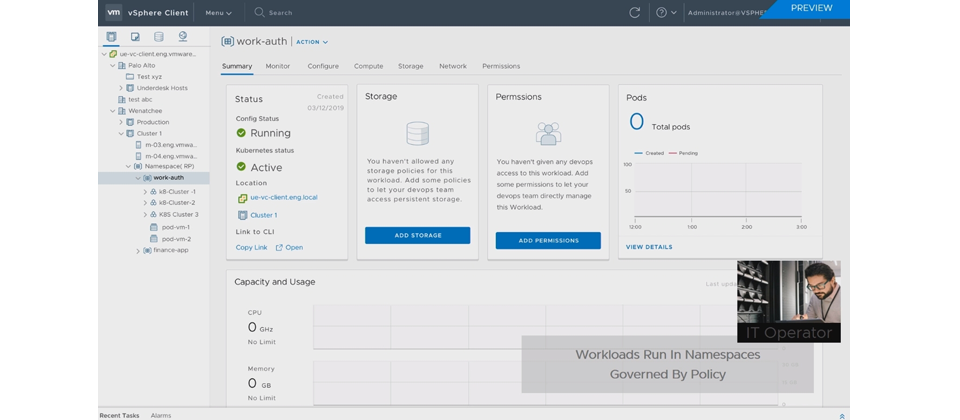Refresh the vSphere Client view

[x=635, y=12]
